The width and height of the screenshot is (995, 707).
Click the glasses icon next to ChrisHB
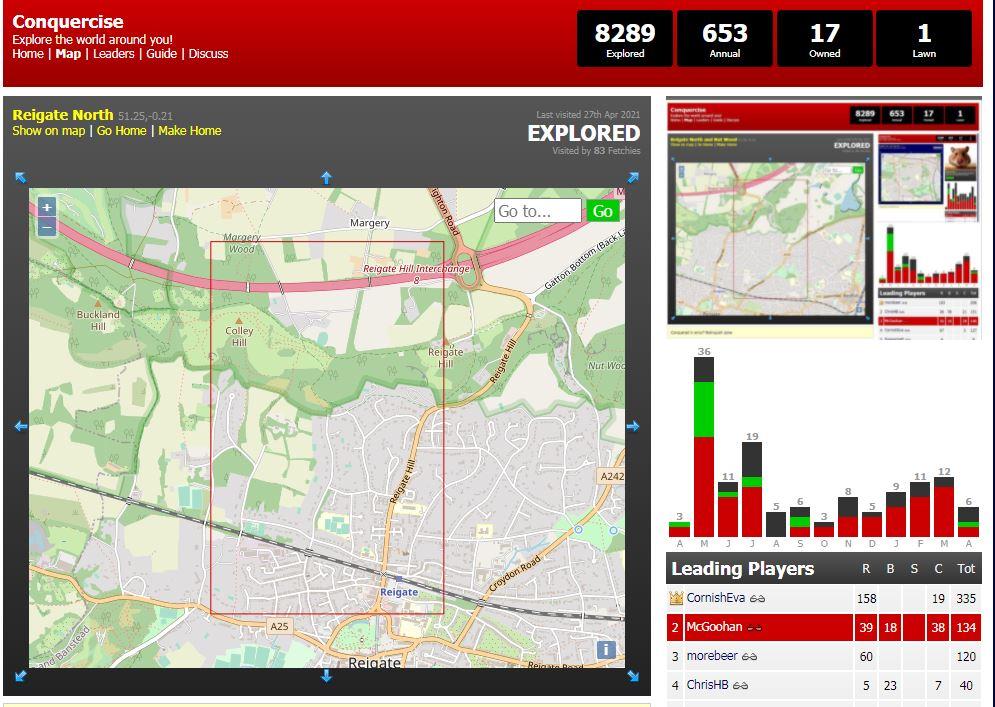pos(741,685)
